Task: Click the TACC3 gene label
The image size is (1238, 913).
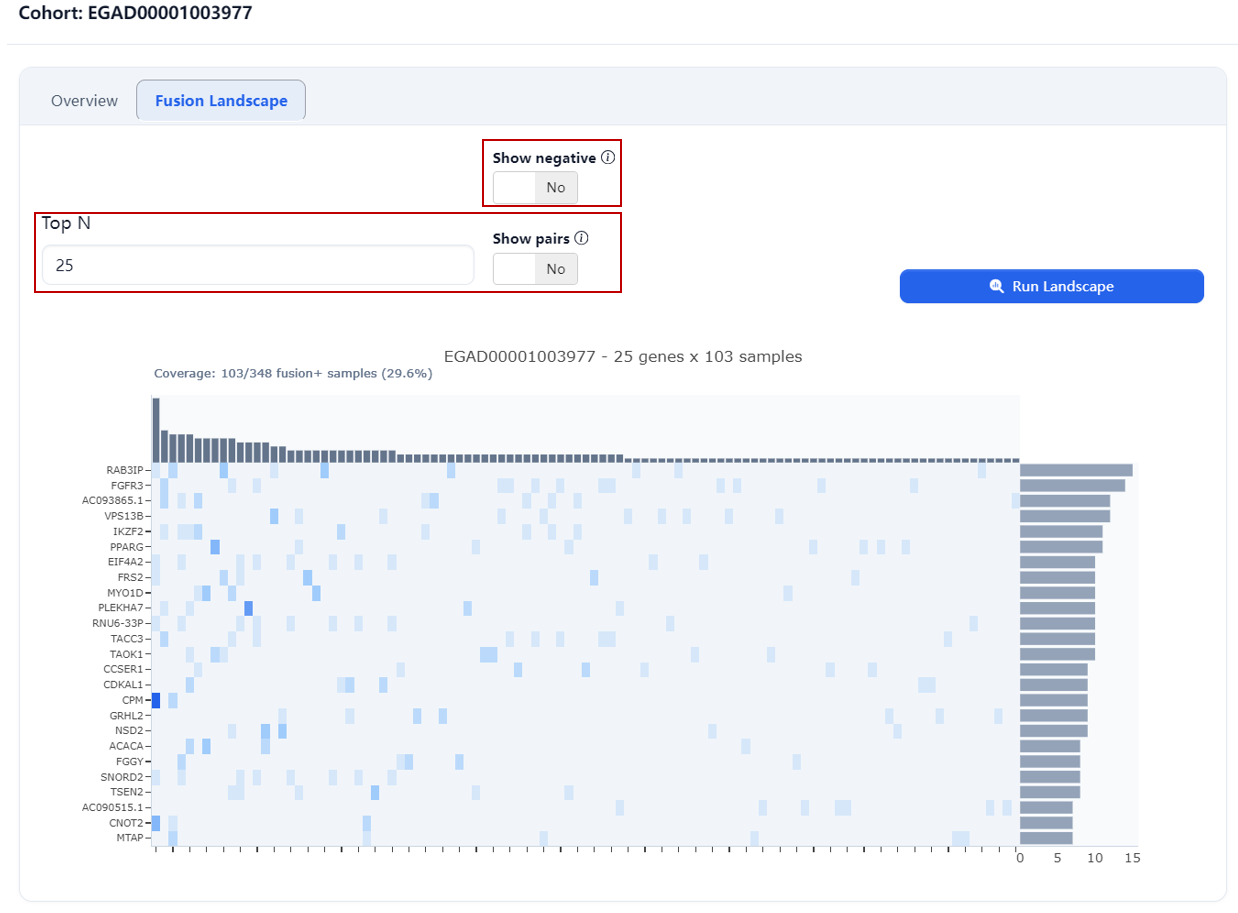Action: coord(128,638)
